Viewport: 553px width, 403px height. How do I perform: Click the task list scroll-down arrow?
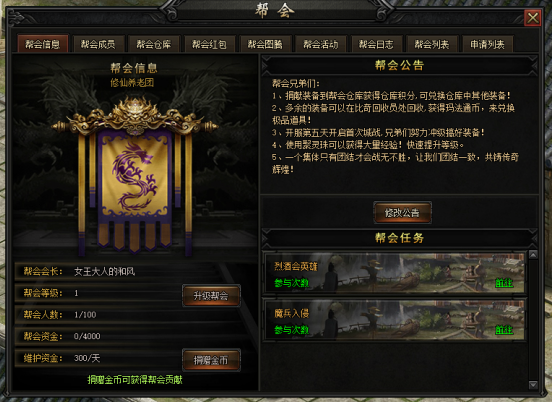click(x=533, y=384)
